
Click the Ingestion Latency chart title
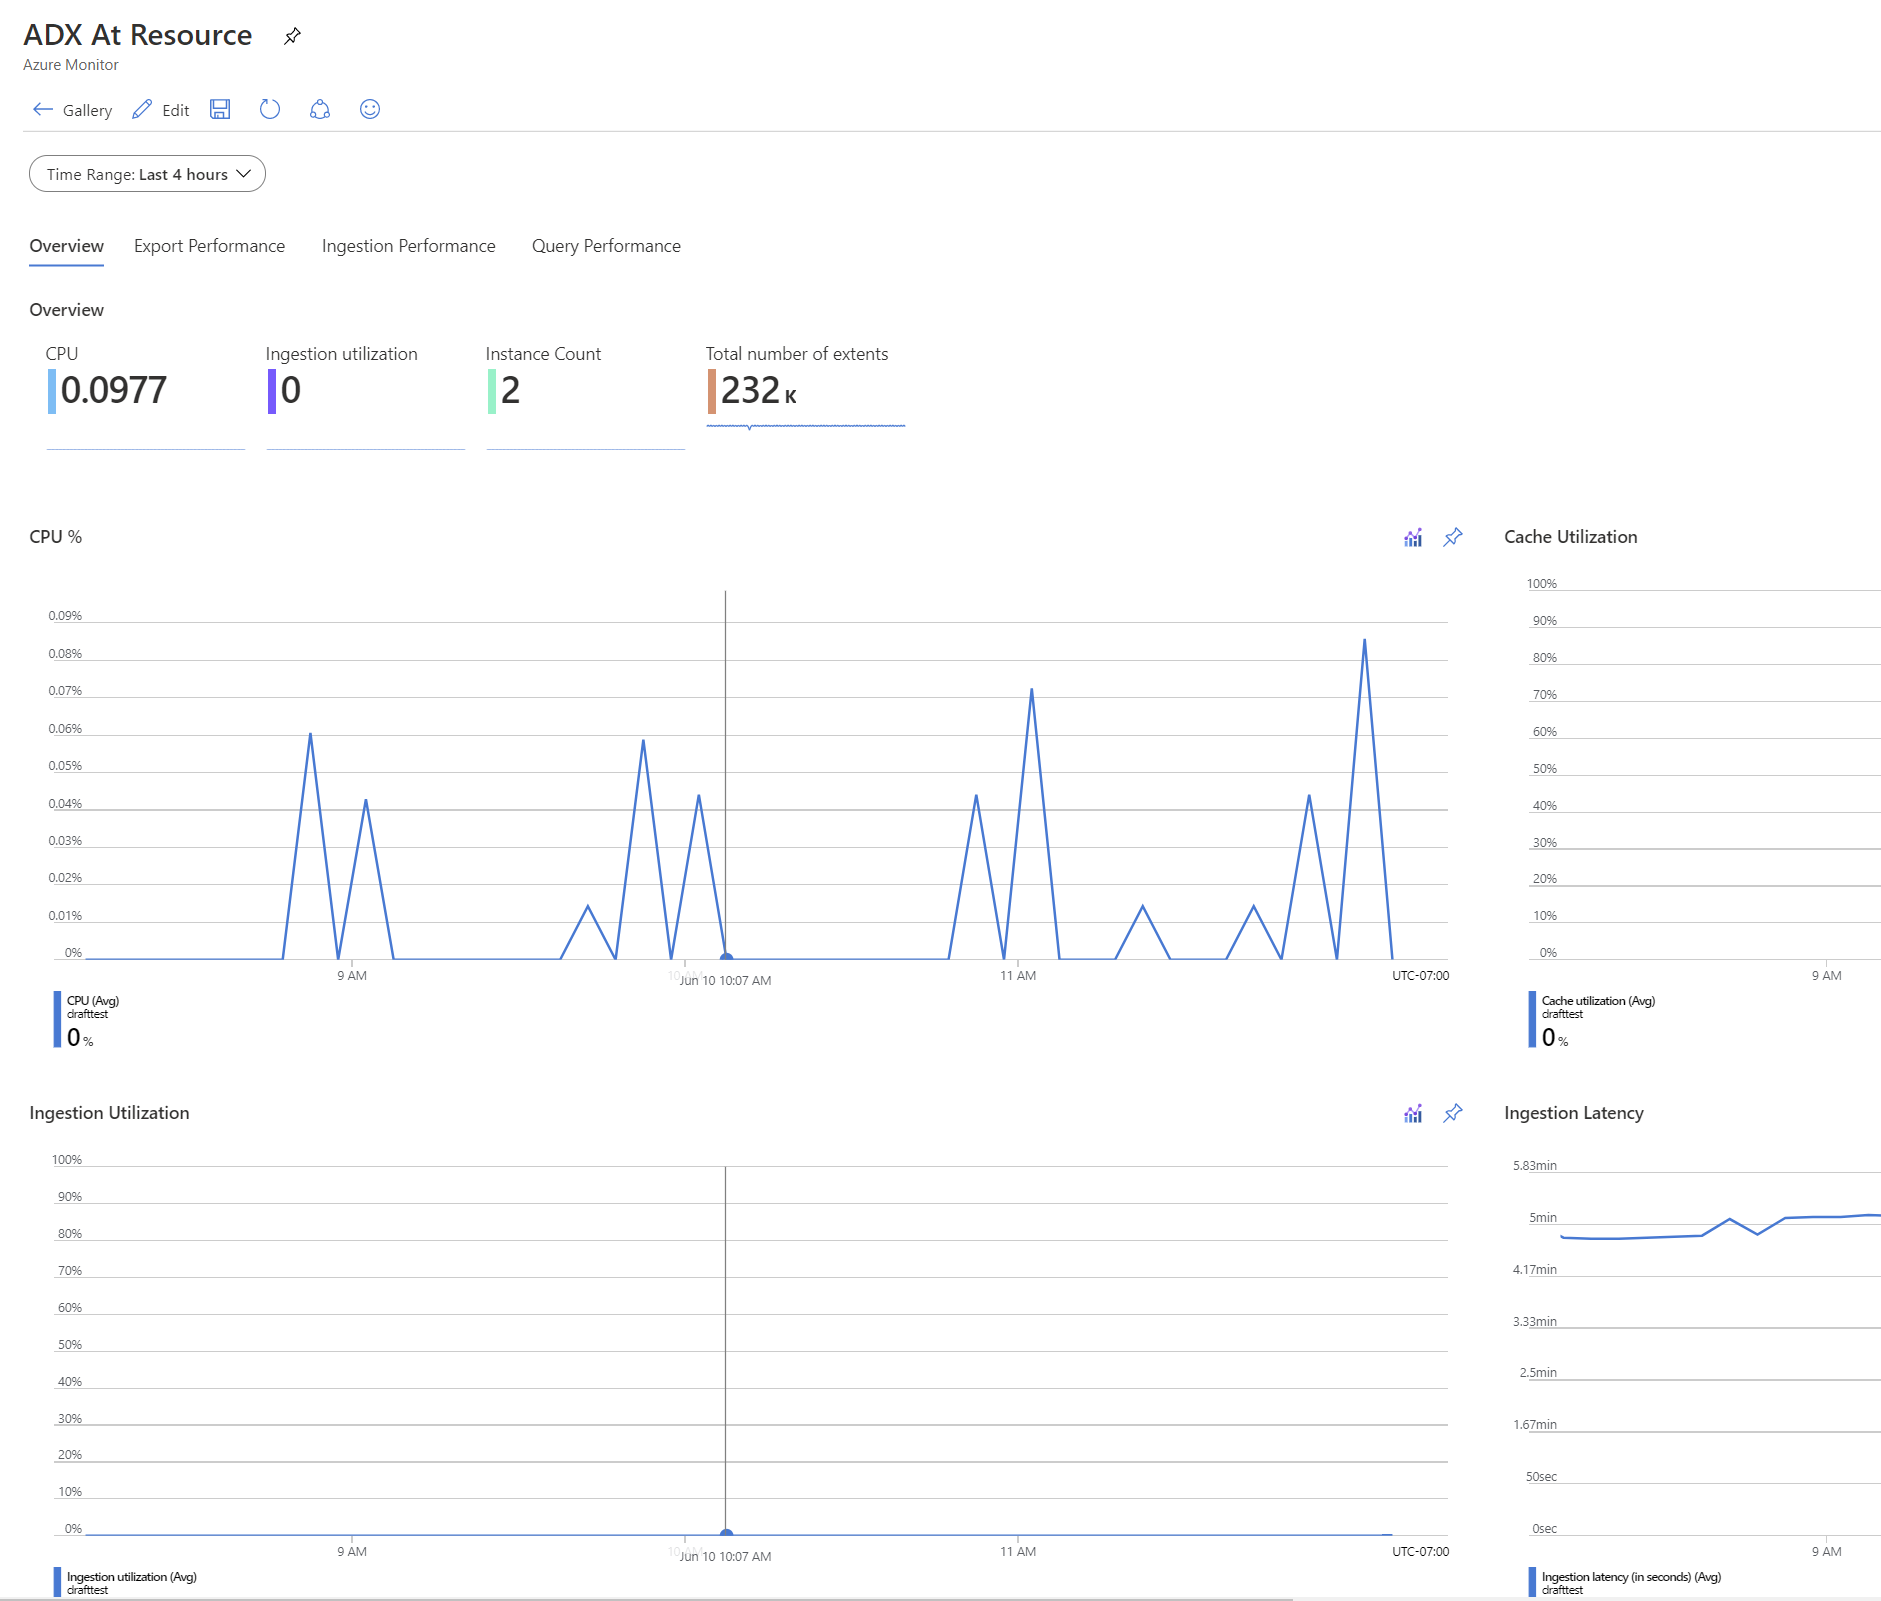point(1574,1113)
